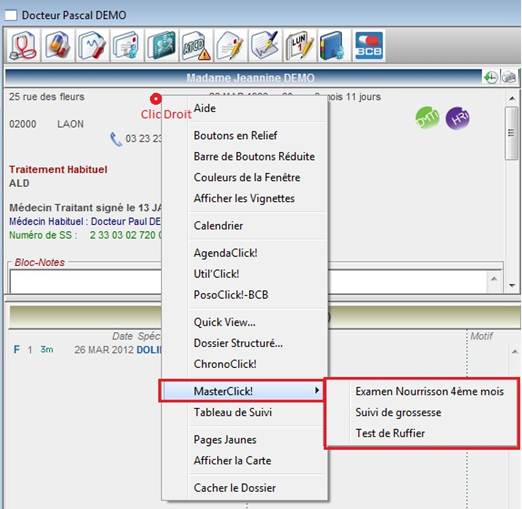The height and width of the screenshot is (509, 522).
Task: Click the Médecin Habituel Docteur Paul line
Action: 85,221
